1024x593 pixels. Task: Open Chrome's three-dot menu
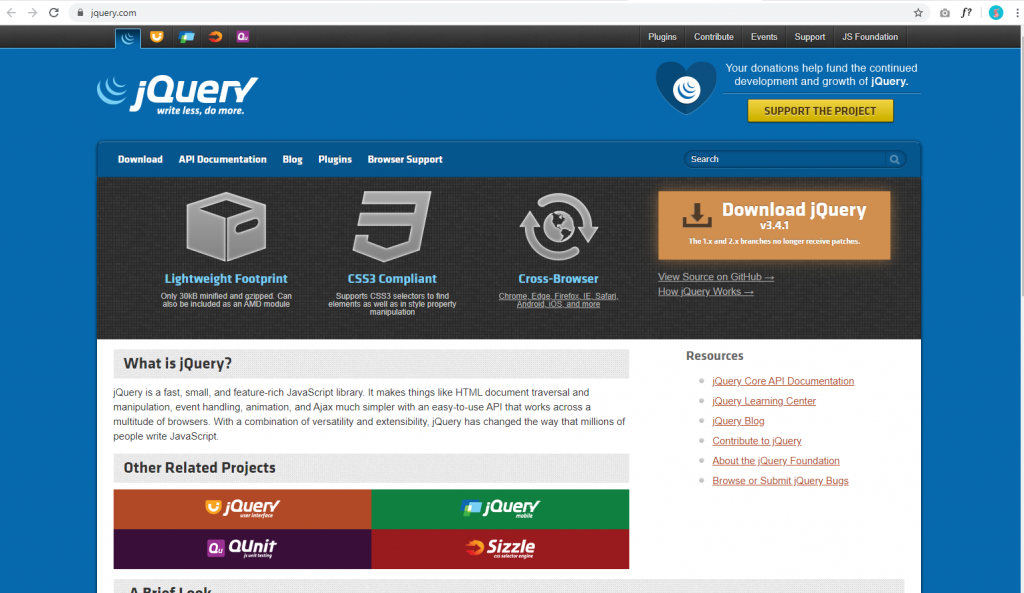1017,12
